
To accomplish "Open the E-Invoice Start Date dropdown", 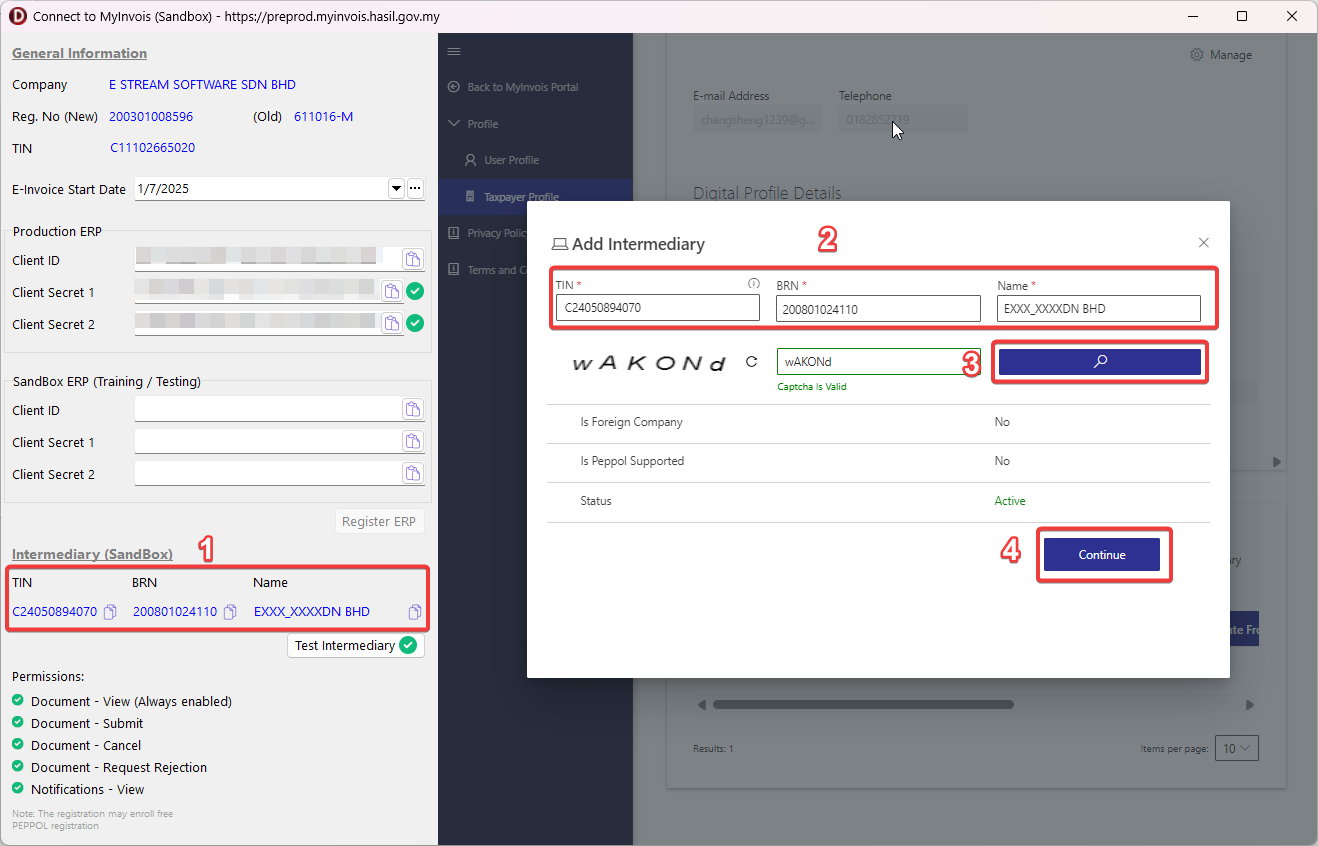I will point(396,189).
